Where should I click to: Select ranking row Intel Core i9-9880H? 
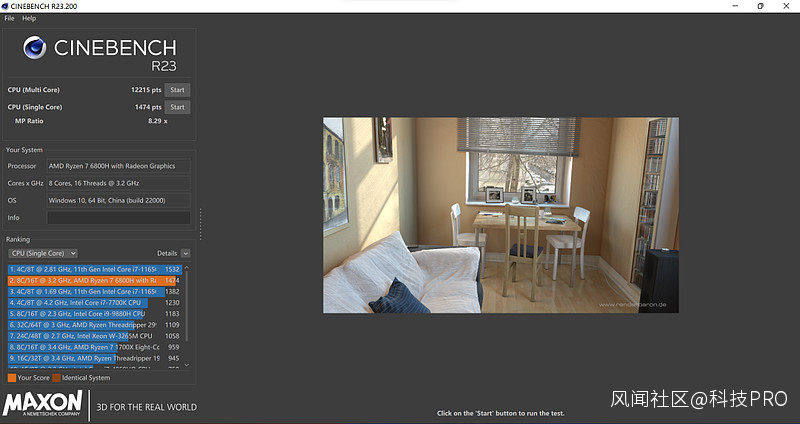coord(94,314)
